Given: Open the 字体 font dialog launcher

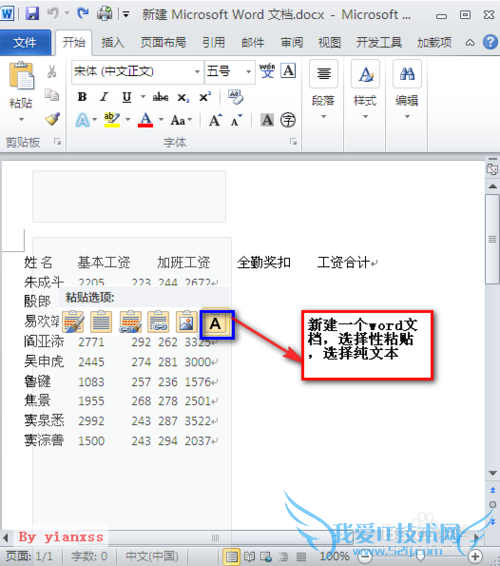Looking at the screenshot, I should point(293,142).
